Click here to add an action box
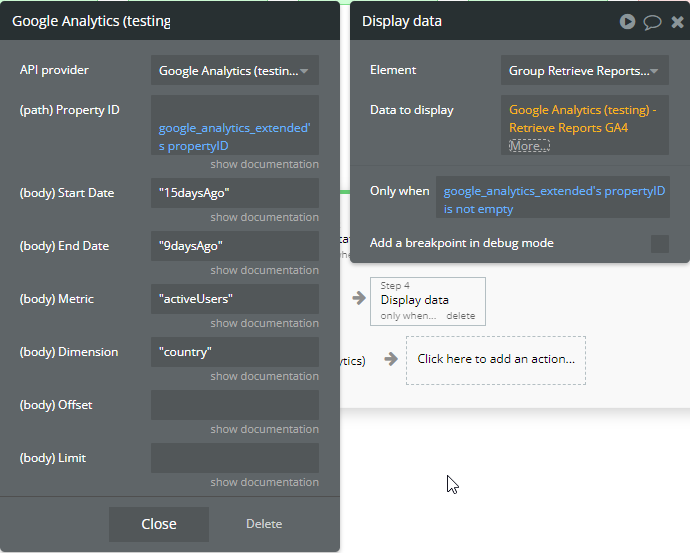 [x=496, y=360]
